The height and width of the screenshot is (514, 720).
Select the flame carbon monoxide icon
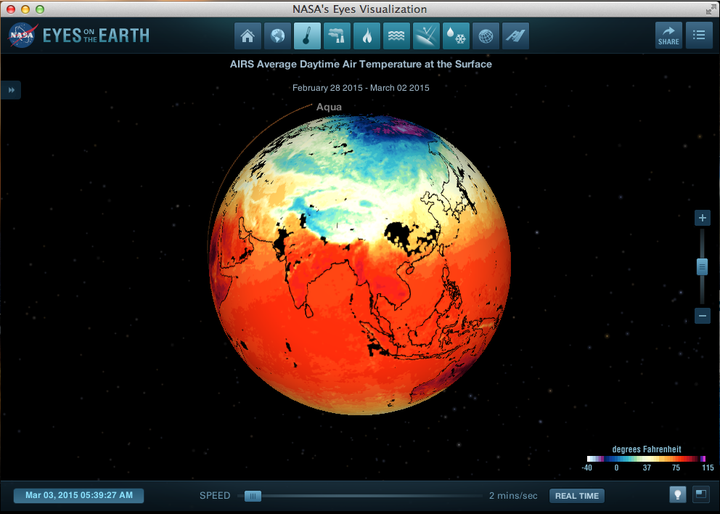[x=367, y=36]
